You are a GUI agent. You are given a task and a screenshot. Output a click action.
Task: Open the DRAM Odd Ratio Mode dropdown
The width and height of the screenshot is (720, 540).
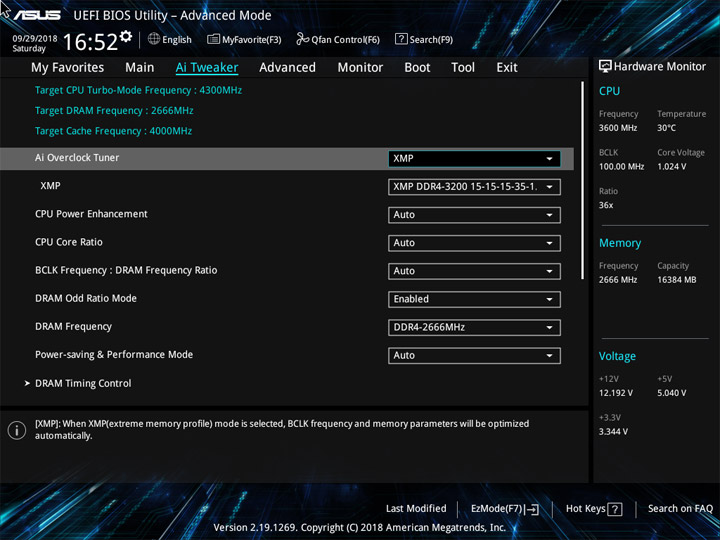[x=474, y=299]
